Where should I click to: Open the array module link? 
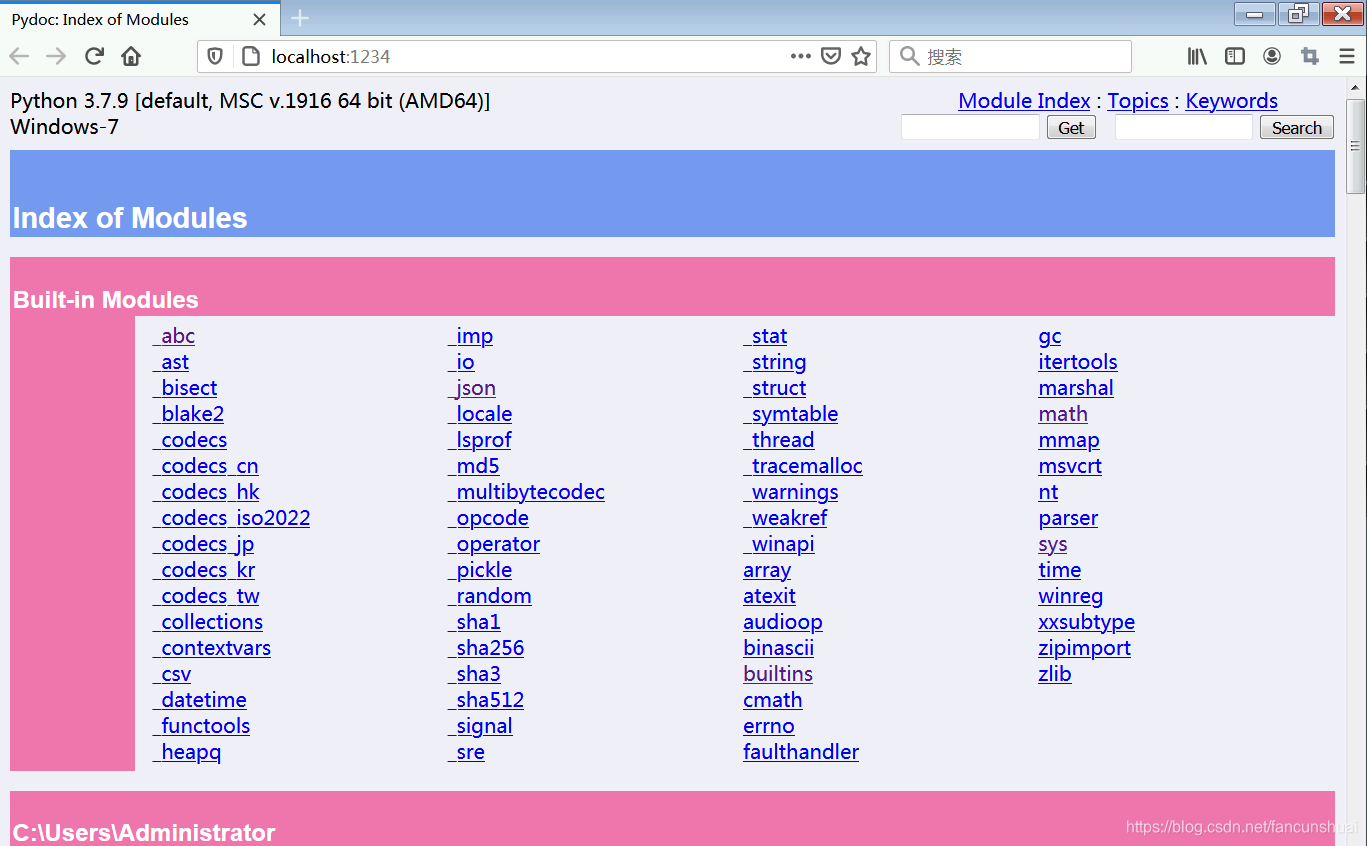(767, 570)
